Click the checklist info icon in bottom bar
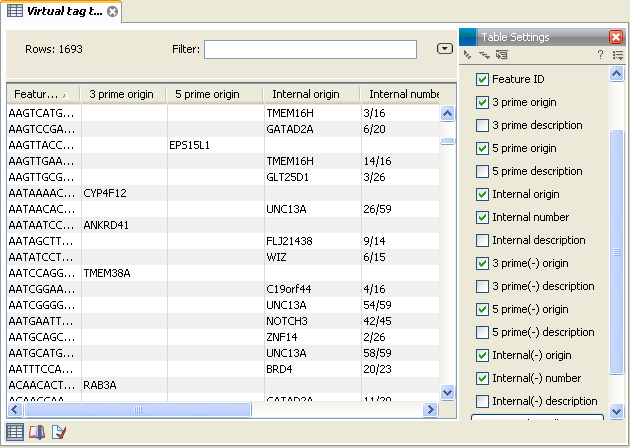The width and height of the screenshot is (630, 448). (x=59, y=432)
